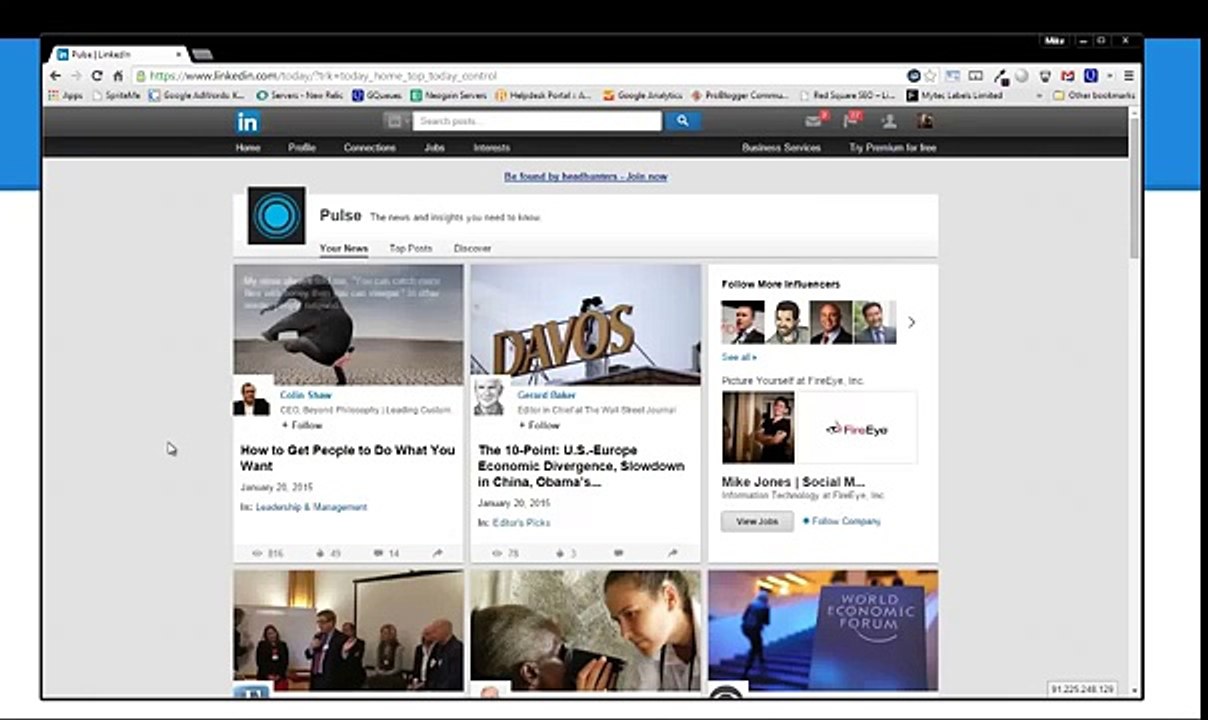
Task: Open comments on Gerard Baker post
Action: click(x=618, y=553)
